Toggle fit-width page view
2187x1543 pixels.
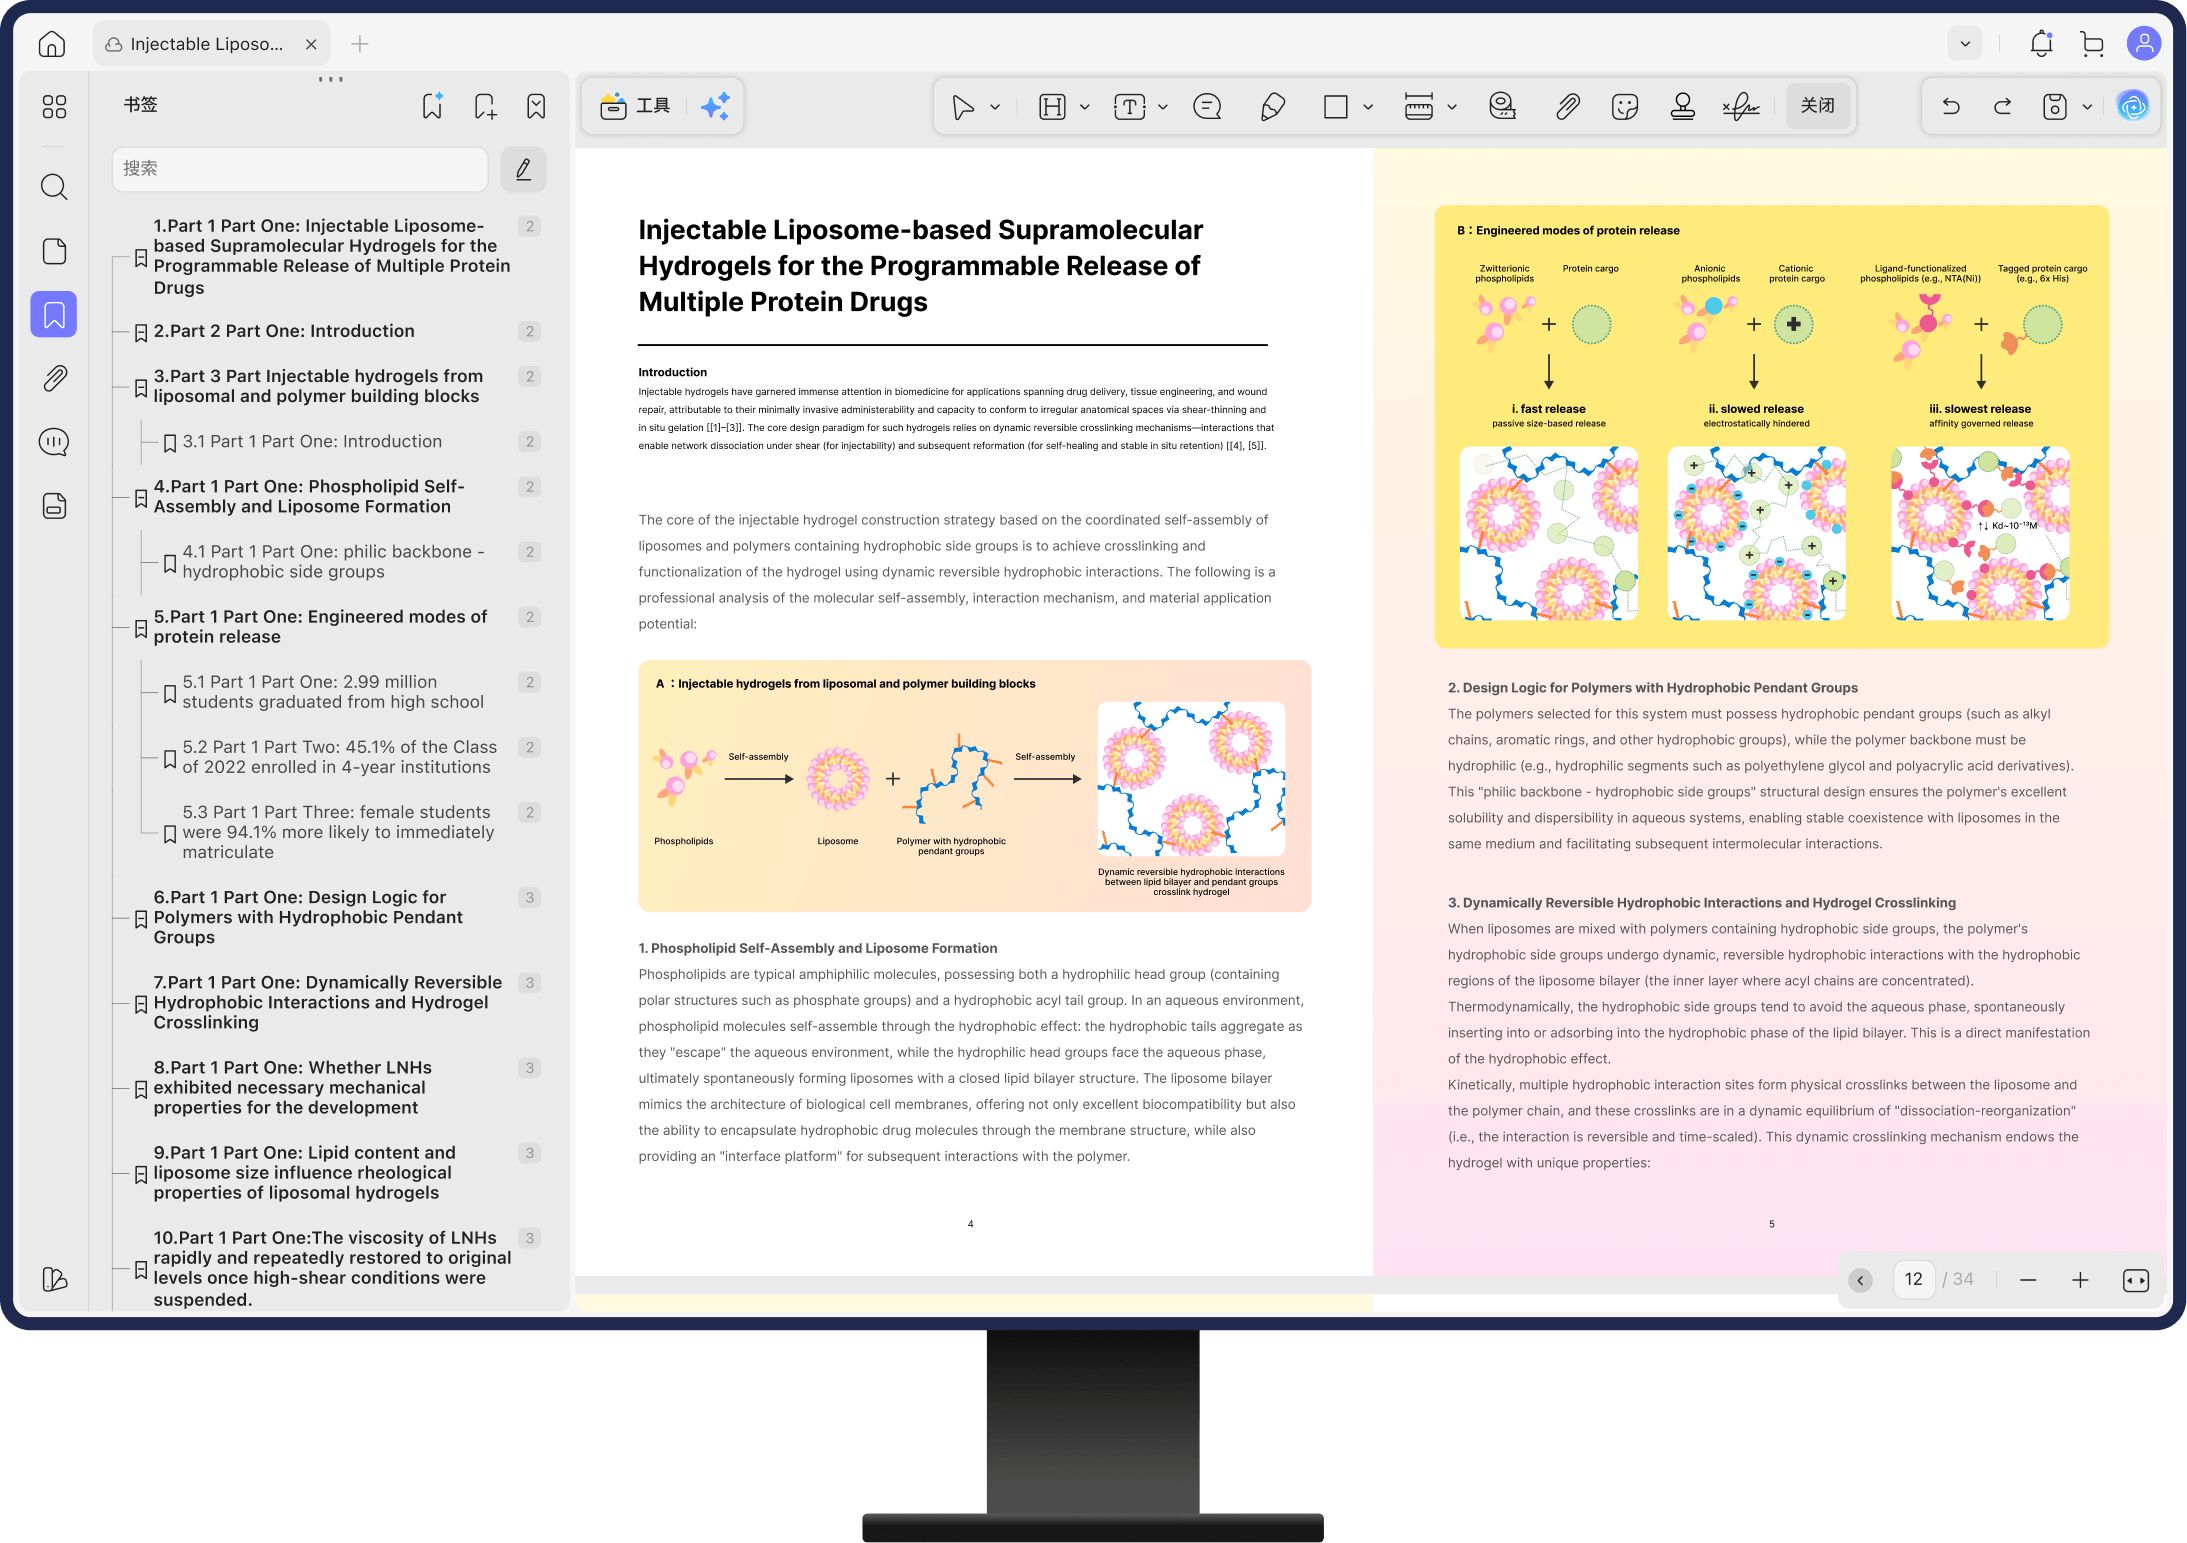[x=2135, y=1280]
